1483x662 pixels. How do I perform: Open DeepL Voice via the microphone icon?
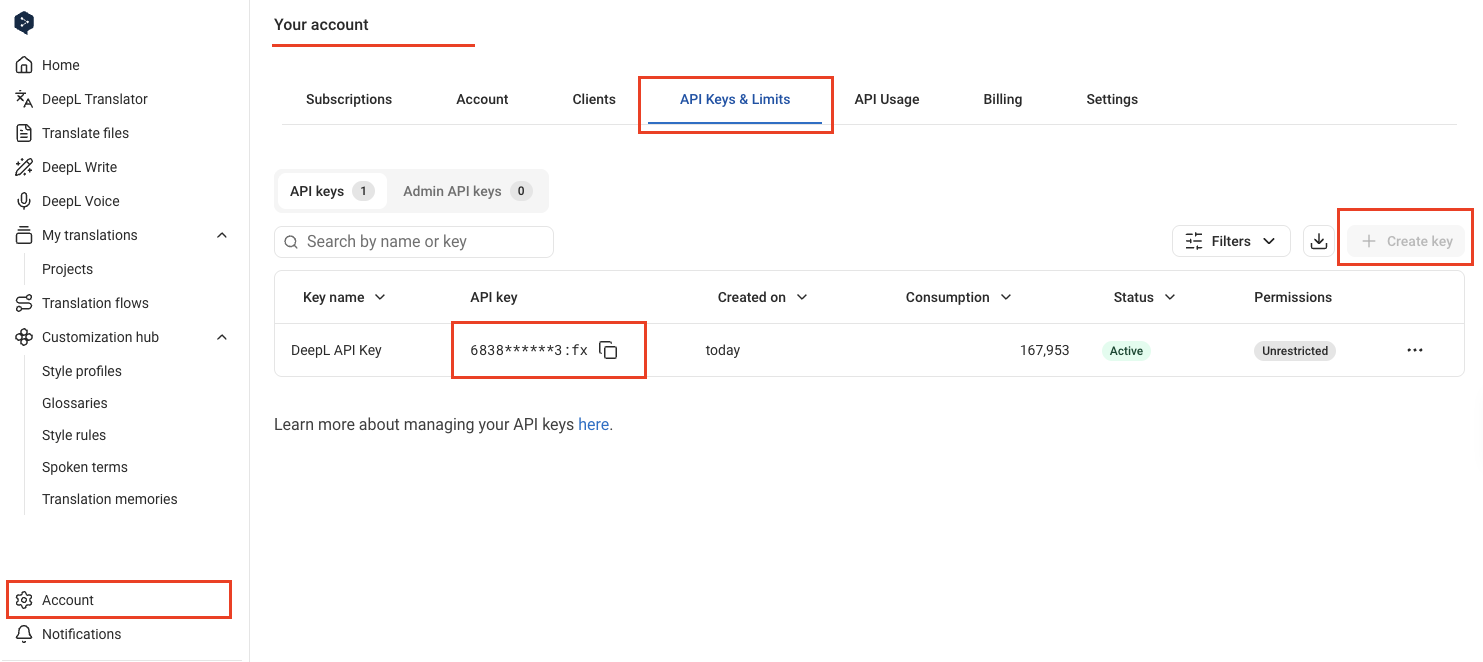click(x=24, y=201)
